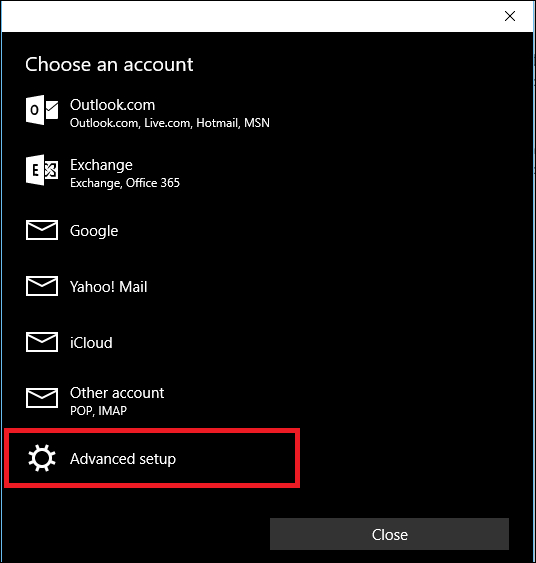
Task: Click the 'Exchange, Office 365' subtitle
Action: (x=125, y=183)
